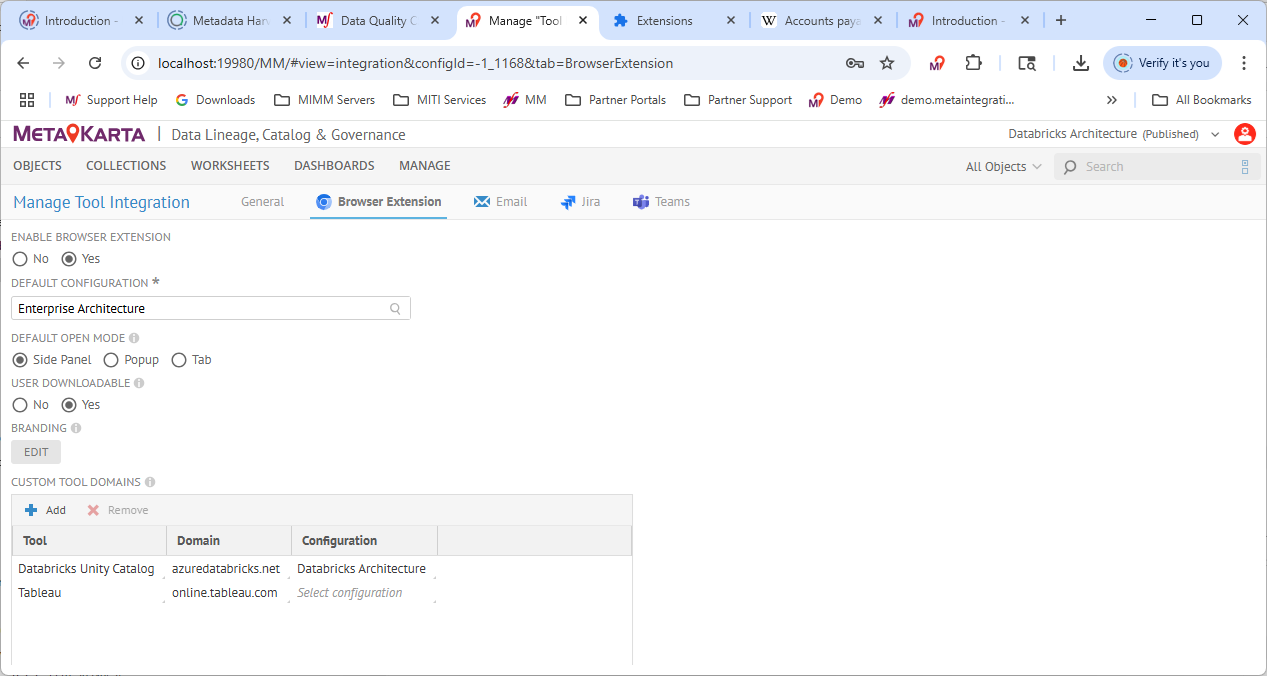Open the Chrome extensions puzzle icon
1267x676 pixels.
pyautogui.click(x=973, y=63)
